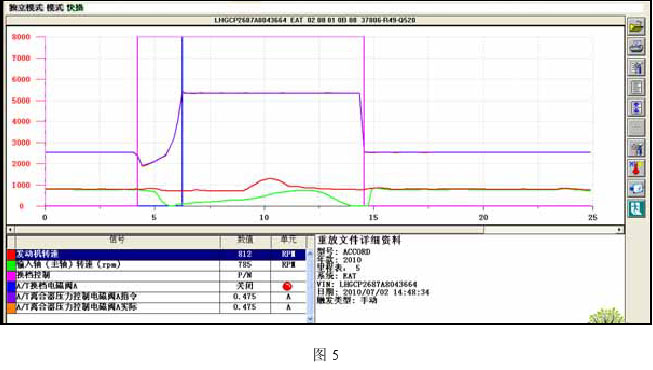Open the 快捷 menu item
653x370 pixels.
click(x=75, y=8)
